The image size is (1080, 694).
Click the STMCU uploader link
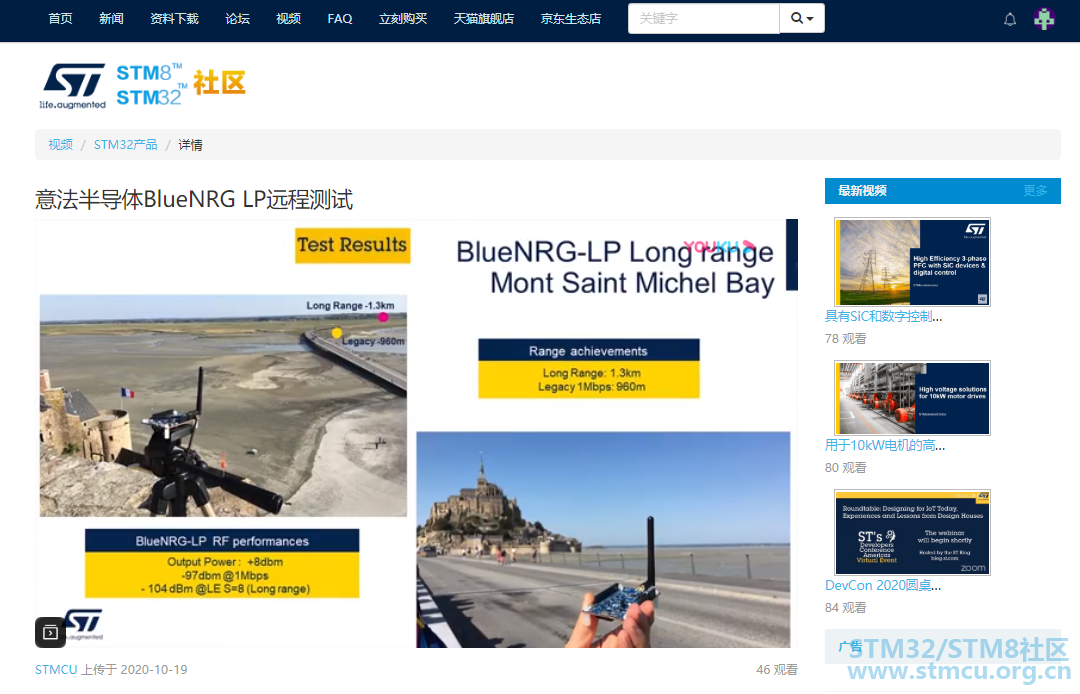(56, 669)
